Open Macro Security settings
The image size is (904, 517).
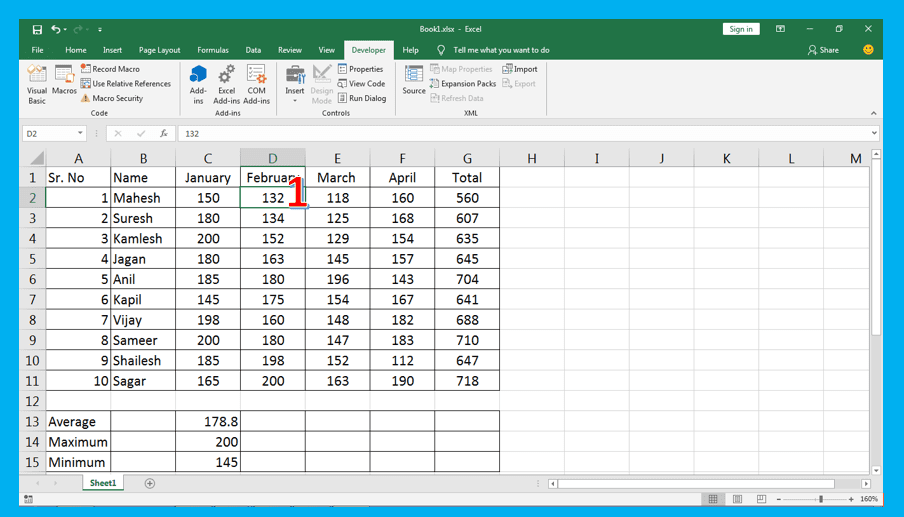coord(112,99)
